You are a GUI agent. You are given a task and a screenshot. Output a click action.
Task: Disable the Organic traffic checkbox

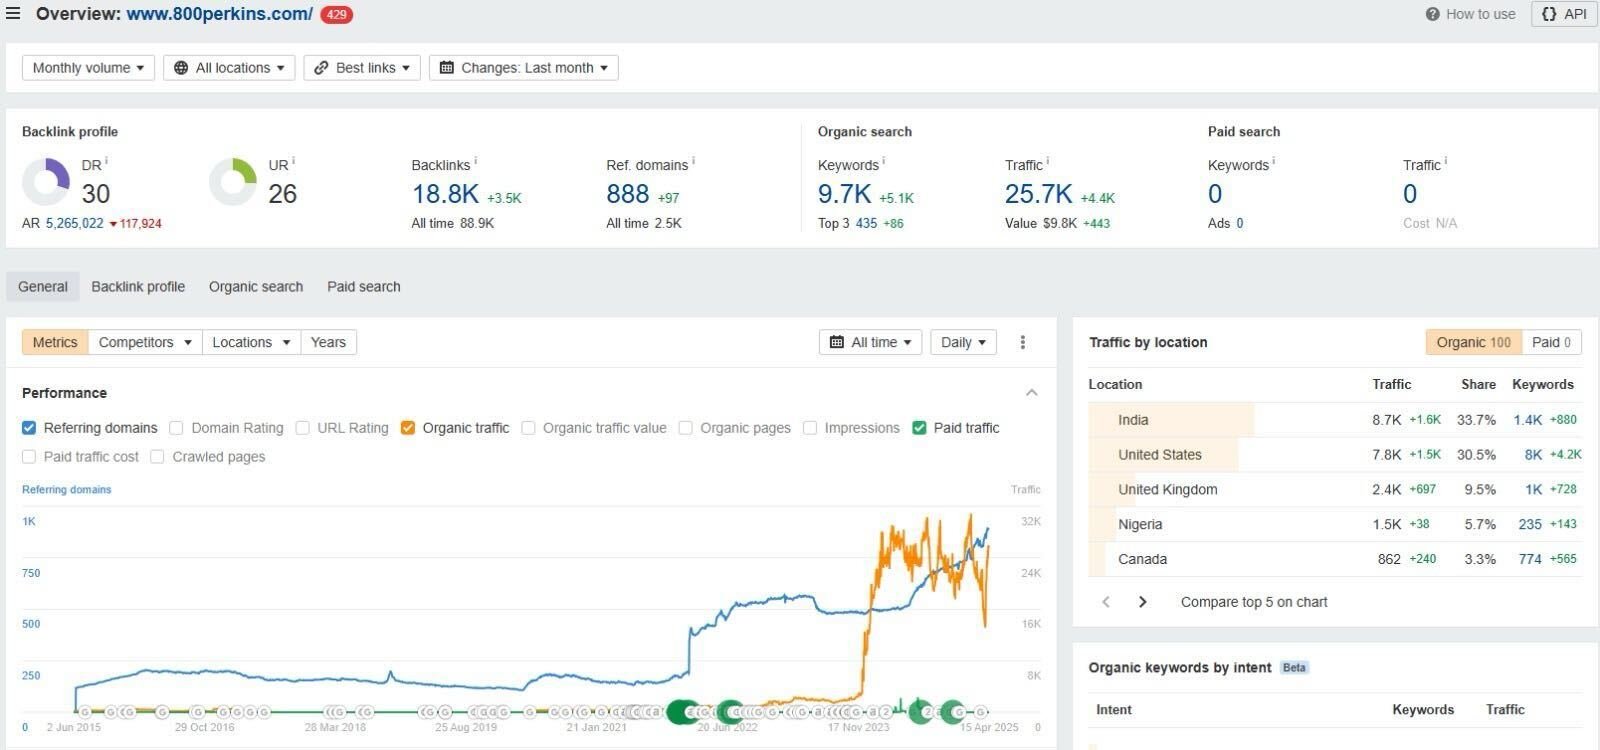coord(407,428)
